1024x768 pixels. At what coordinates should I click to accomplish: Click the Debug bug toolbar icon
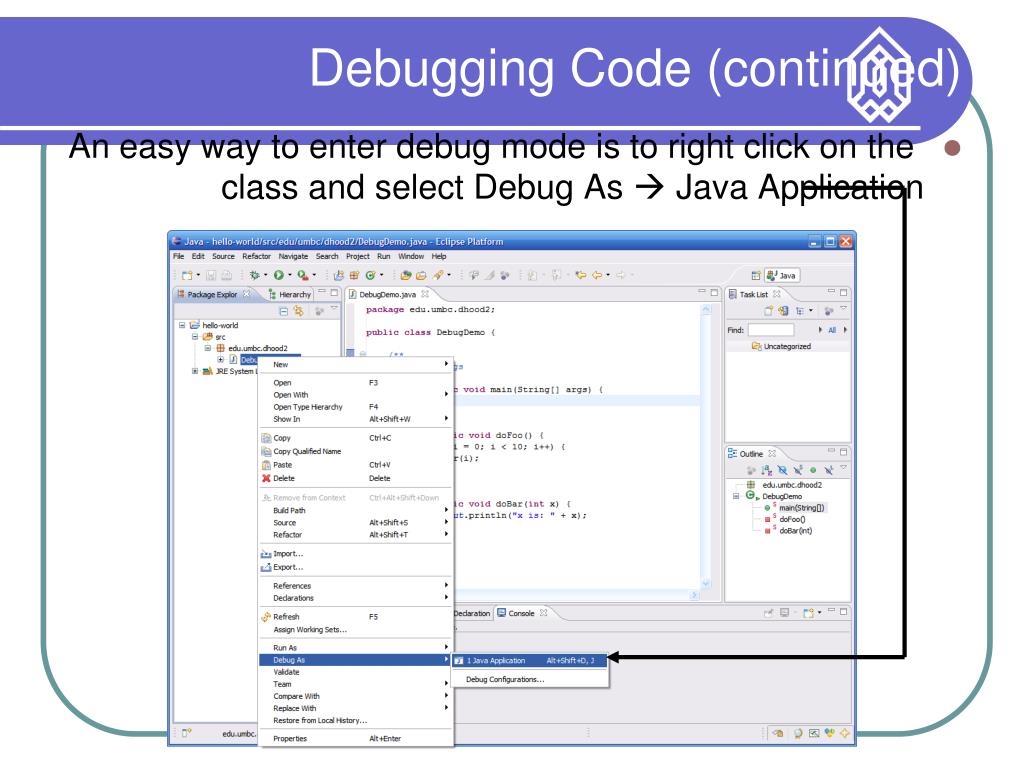click(x=255, y=276)
